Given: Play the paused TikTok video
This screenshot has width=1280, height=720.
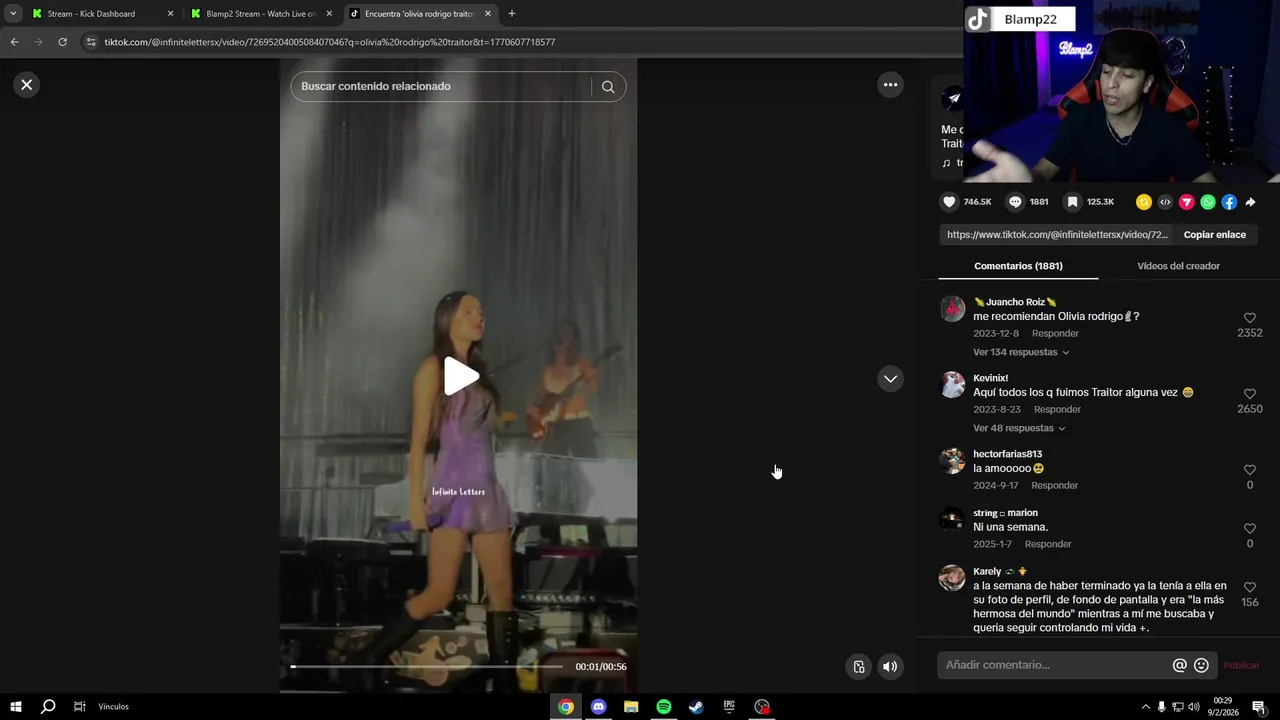Looking at the screenshot, I should pyautogui.click(x=461, y=376).
